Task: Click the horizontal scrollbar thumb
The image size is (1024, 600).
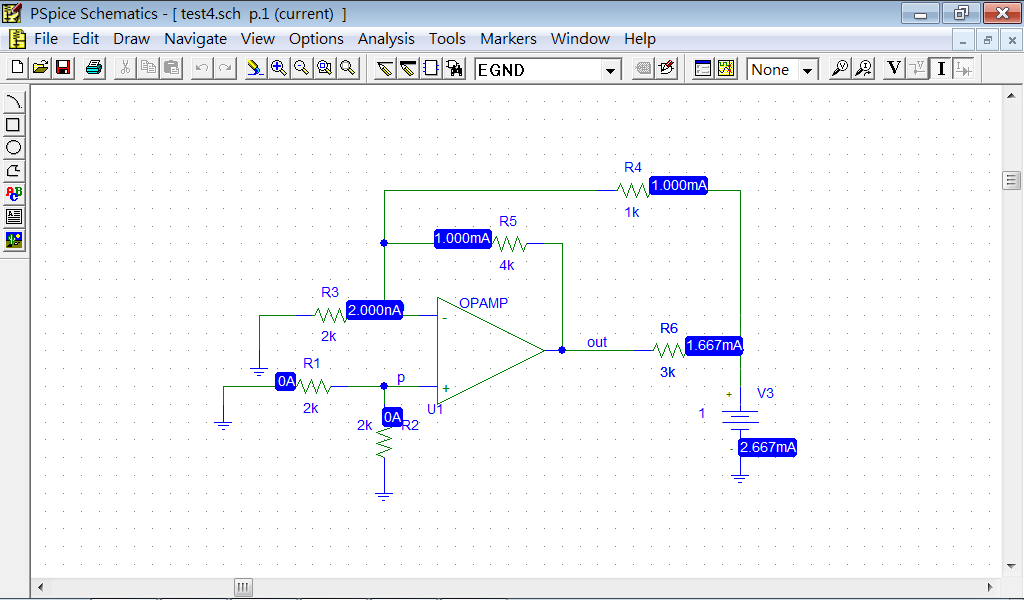Action: click(x=243, y=587)
